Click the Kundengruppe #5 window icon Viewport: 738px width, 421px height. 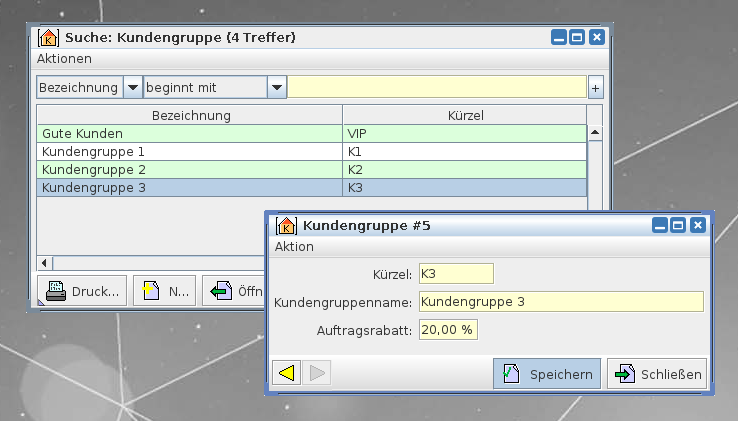point(286,226)
